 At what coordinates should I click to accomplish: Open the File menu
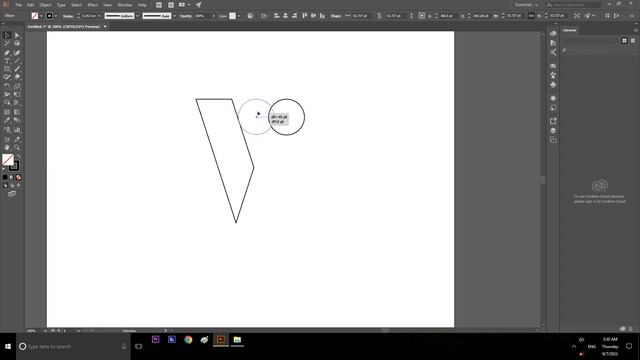coord(19,5)
